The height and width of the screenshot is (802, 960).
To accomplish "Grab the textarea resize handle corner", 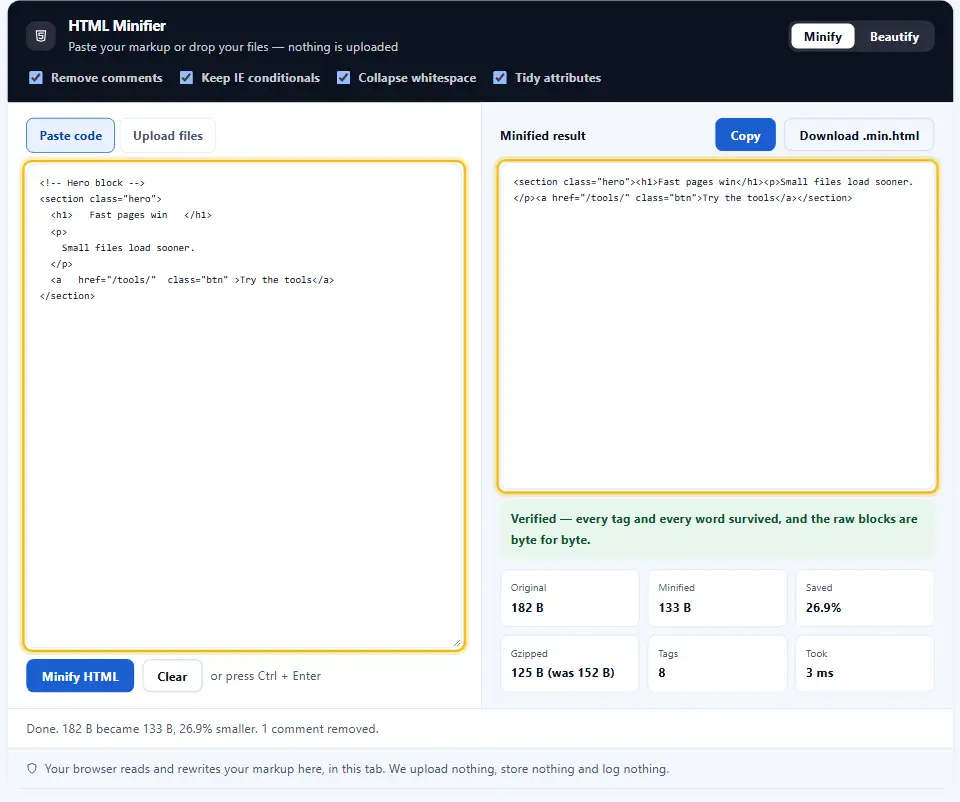I will (x=457, y=643).
